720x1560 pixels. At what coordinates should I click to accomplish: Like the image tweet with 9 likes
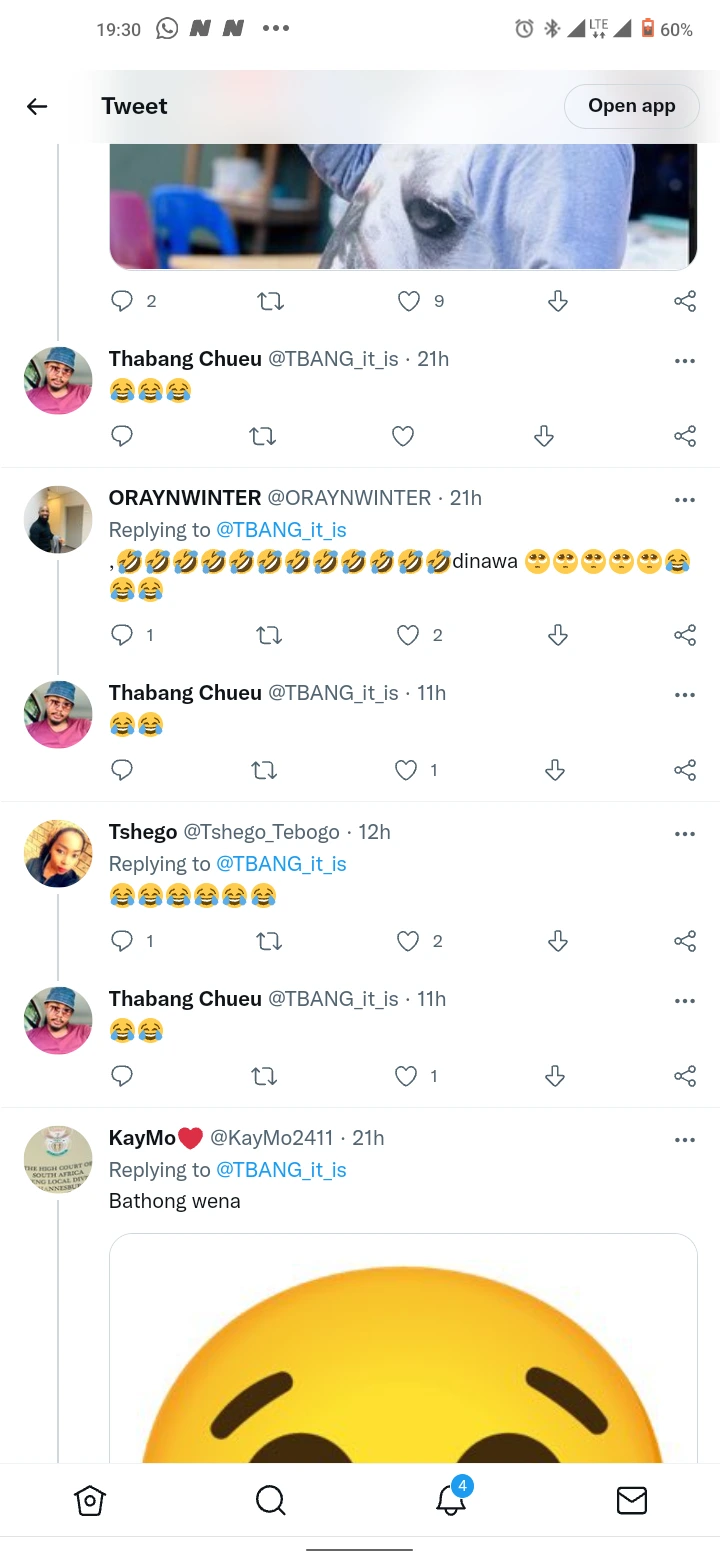409,301
